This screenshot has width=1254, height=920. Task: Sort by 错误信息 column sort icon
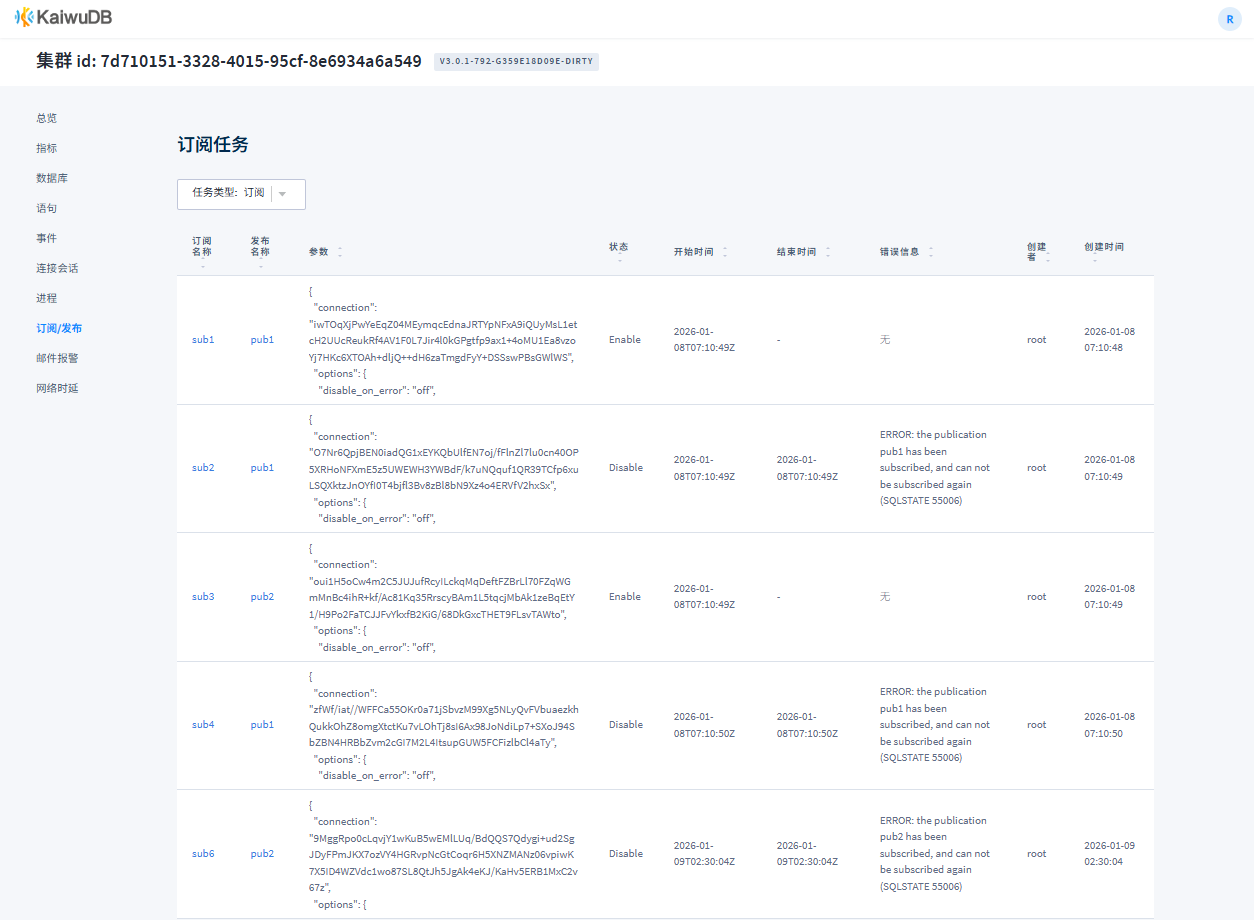point(931,252)
